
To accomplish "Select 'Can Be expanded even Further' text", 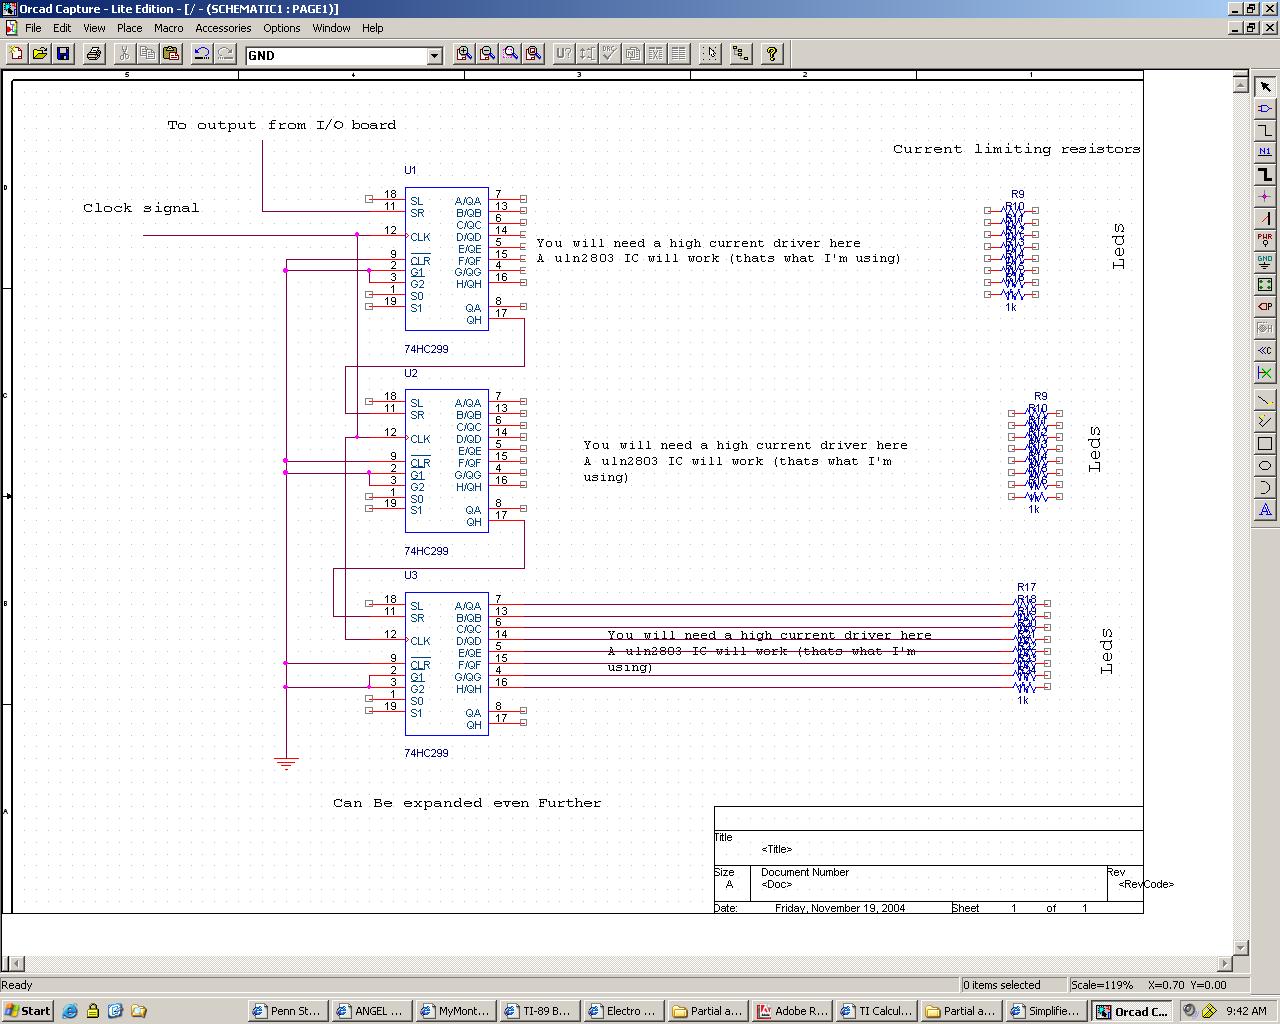I will [467, 803].
